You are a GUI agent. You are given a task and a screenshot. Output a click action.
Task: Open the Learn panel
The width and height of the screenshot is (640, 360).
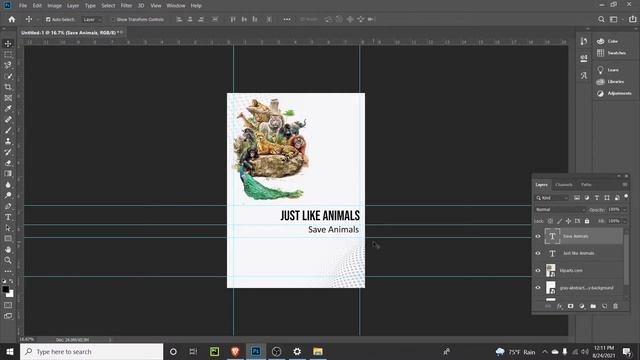[608, 70]
